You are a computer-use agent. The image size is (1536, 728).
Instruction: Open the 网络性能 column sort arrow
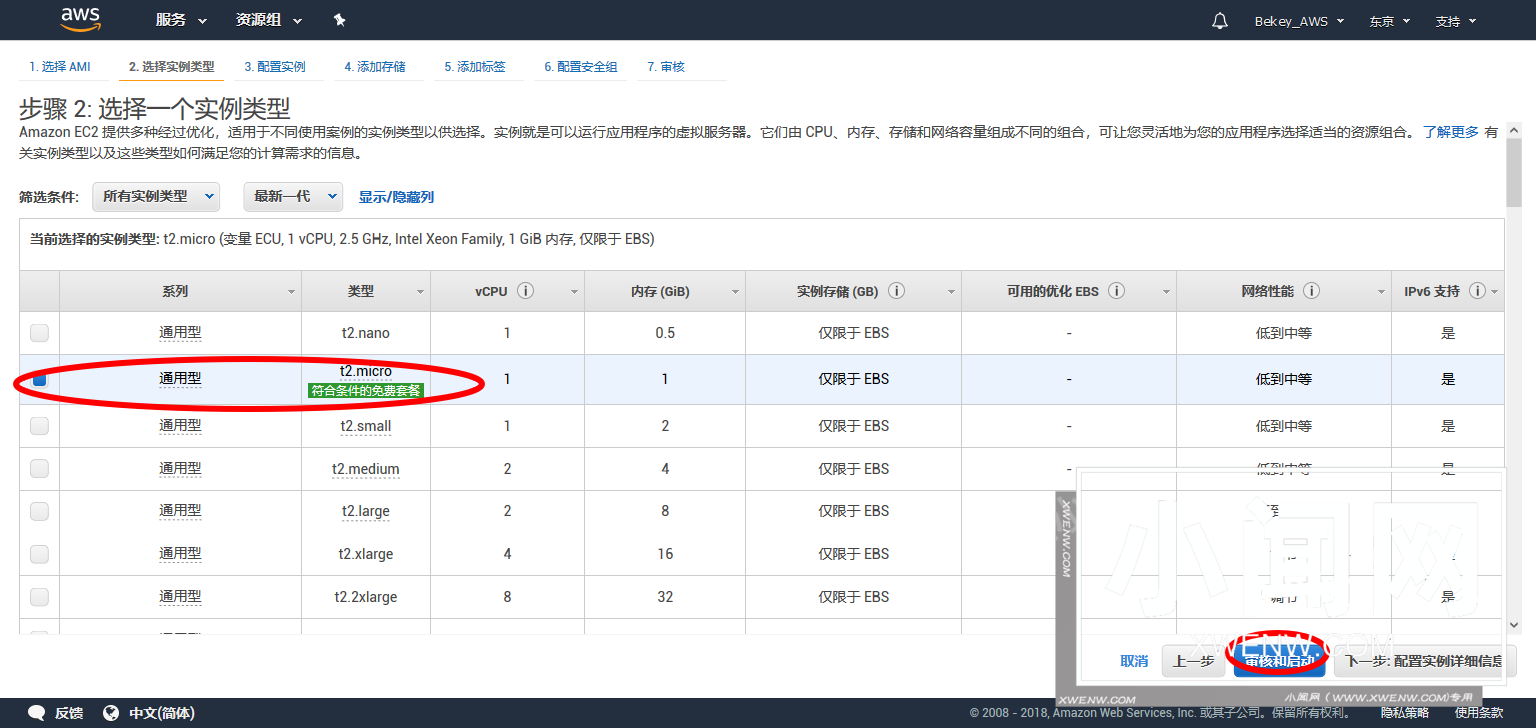[x=1380, y=292]
